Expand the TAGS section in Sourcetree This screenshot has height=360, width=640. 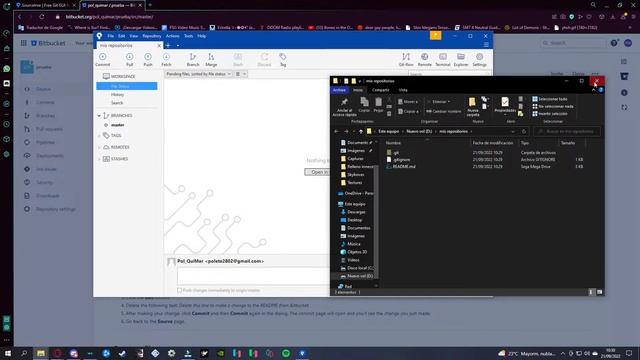click(x=99, y=136)
